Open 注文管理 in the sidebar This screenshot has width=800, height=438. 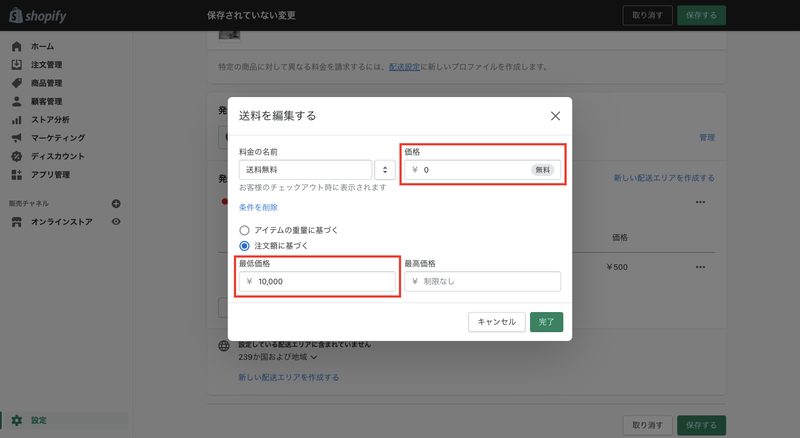(x=46, y=65)
